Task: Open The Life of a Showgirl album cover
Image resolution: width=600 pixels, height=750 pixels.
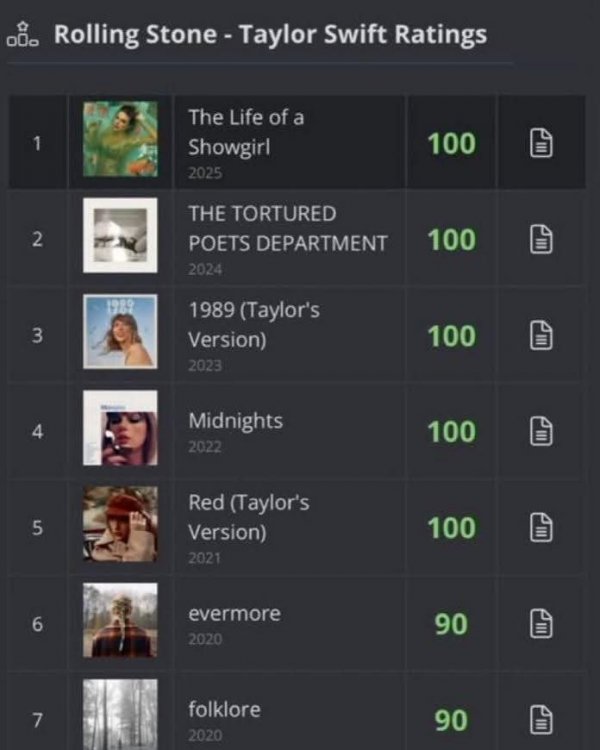Action: (x=120, y=139)
